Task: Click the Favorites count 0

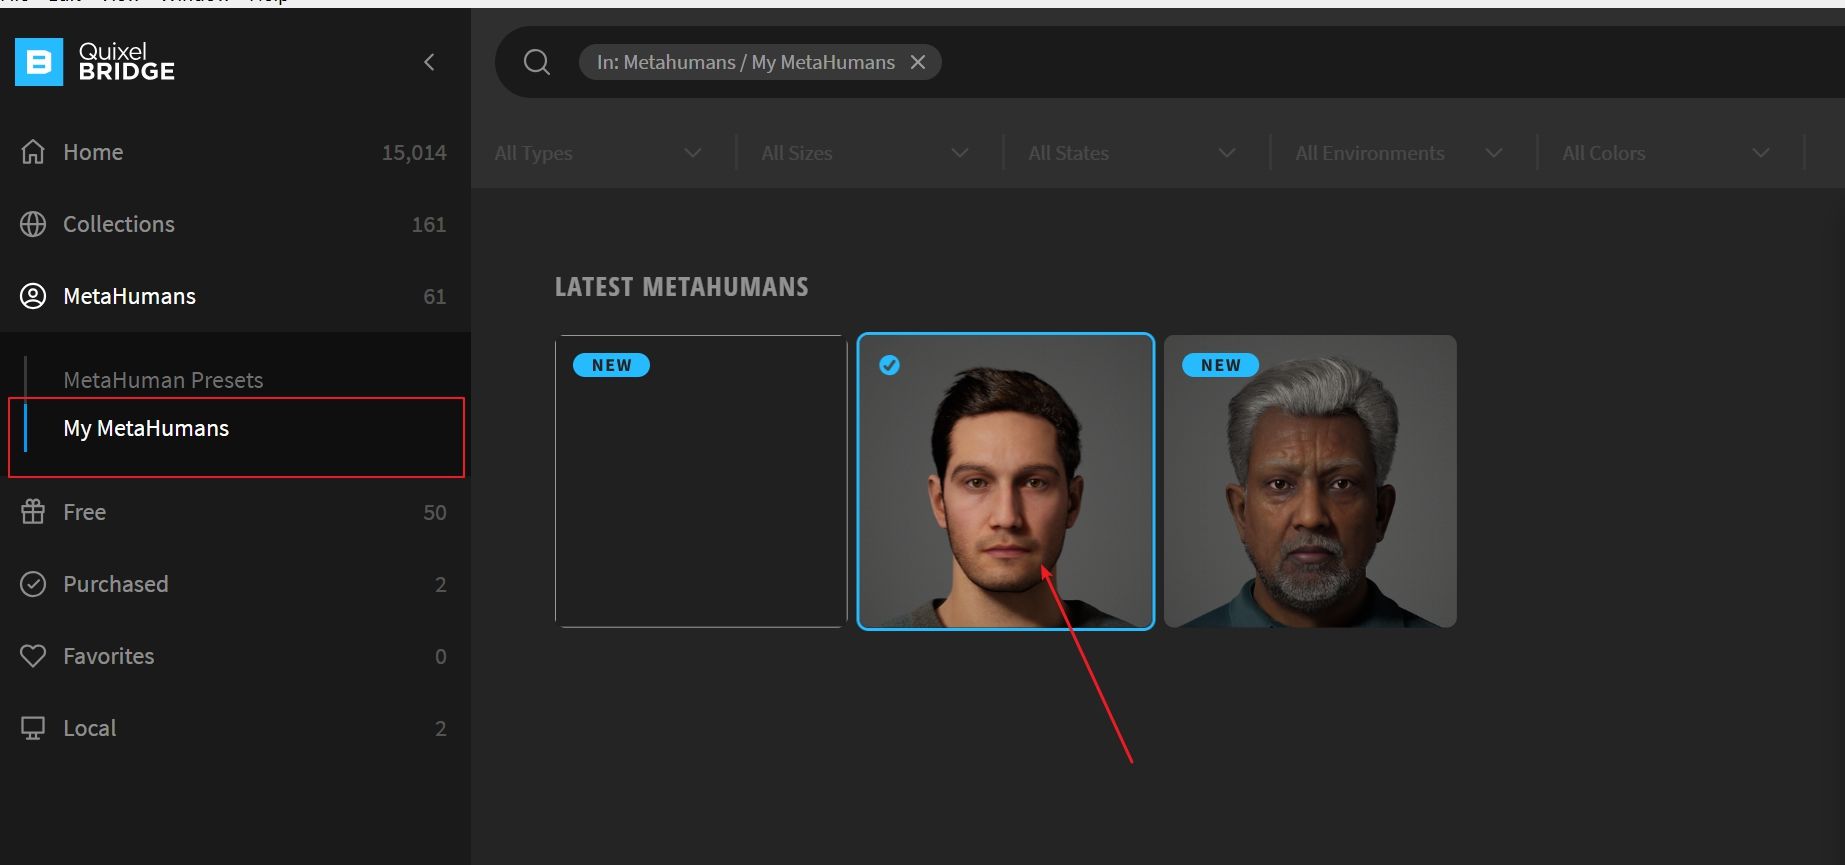Action: click(441, 657)
